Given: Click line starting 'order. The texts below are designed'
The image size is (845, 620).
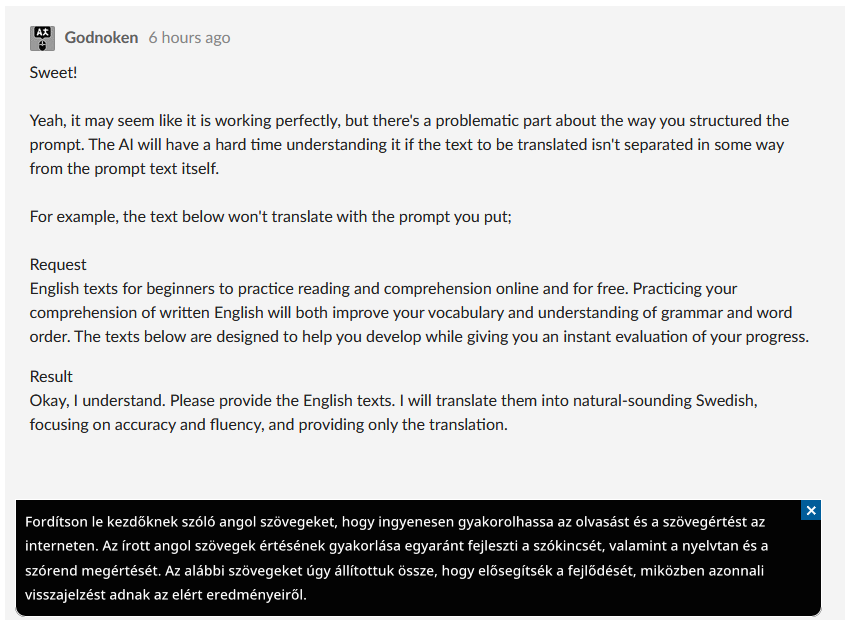Looking at the screenshot, I should [300, 336].
